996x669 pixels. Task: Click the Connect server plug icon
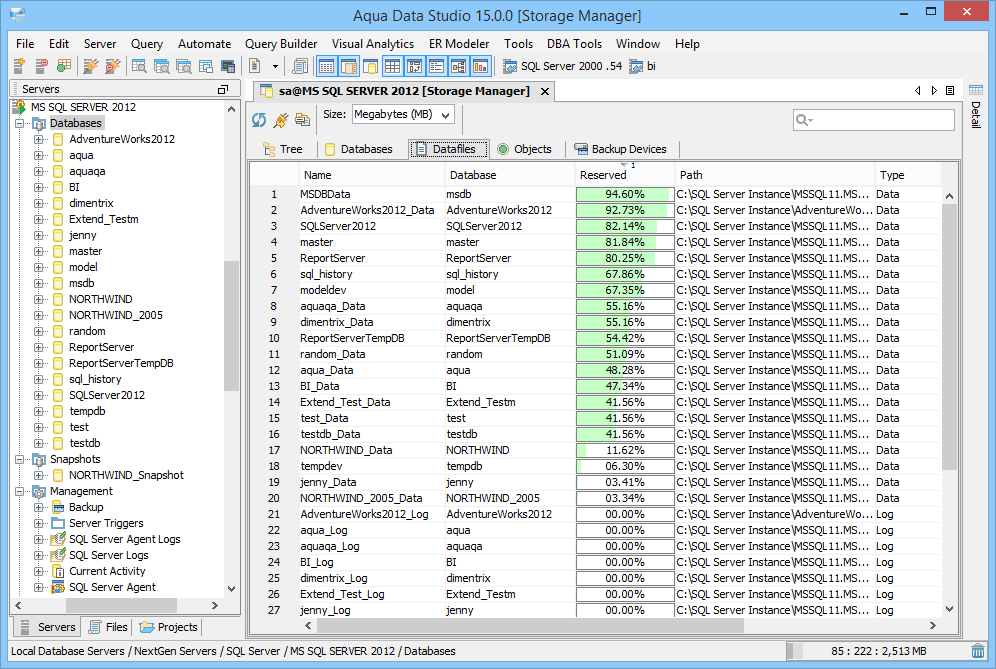pos(91,66)
